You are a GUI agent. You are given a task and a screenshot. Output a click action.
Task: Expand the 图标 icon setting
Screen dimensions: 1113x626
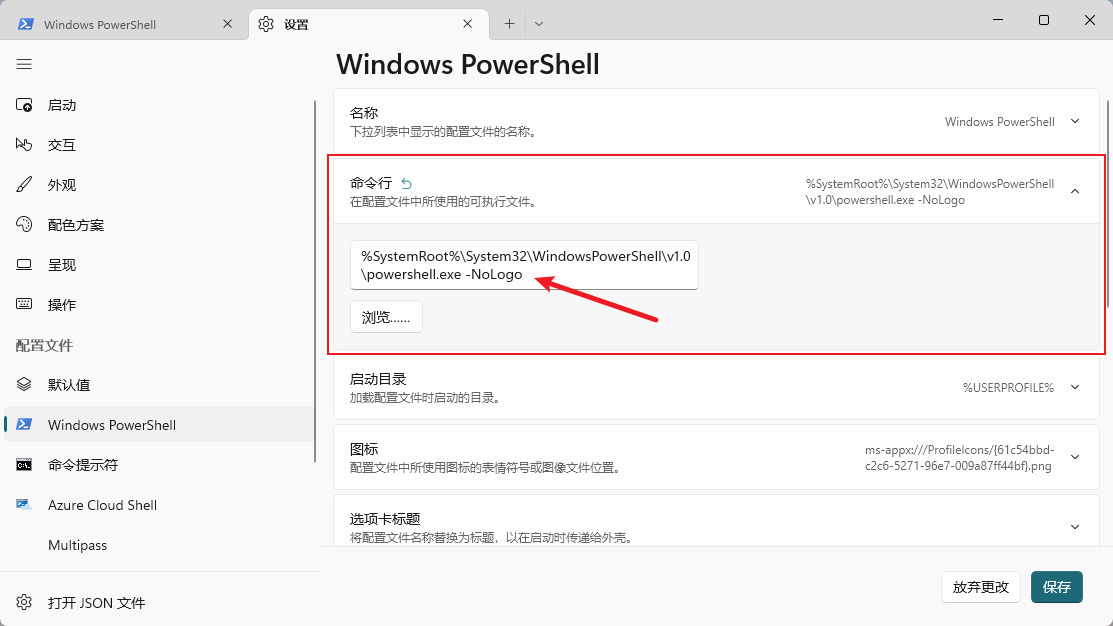[x=1075, y=457]
